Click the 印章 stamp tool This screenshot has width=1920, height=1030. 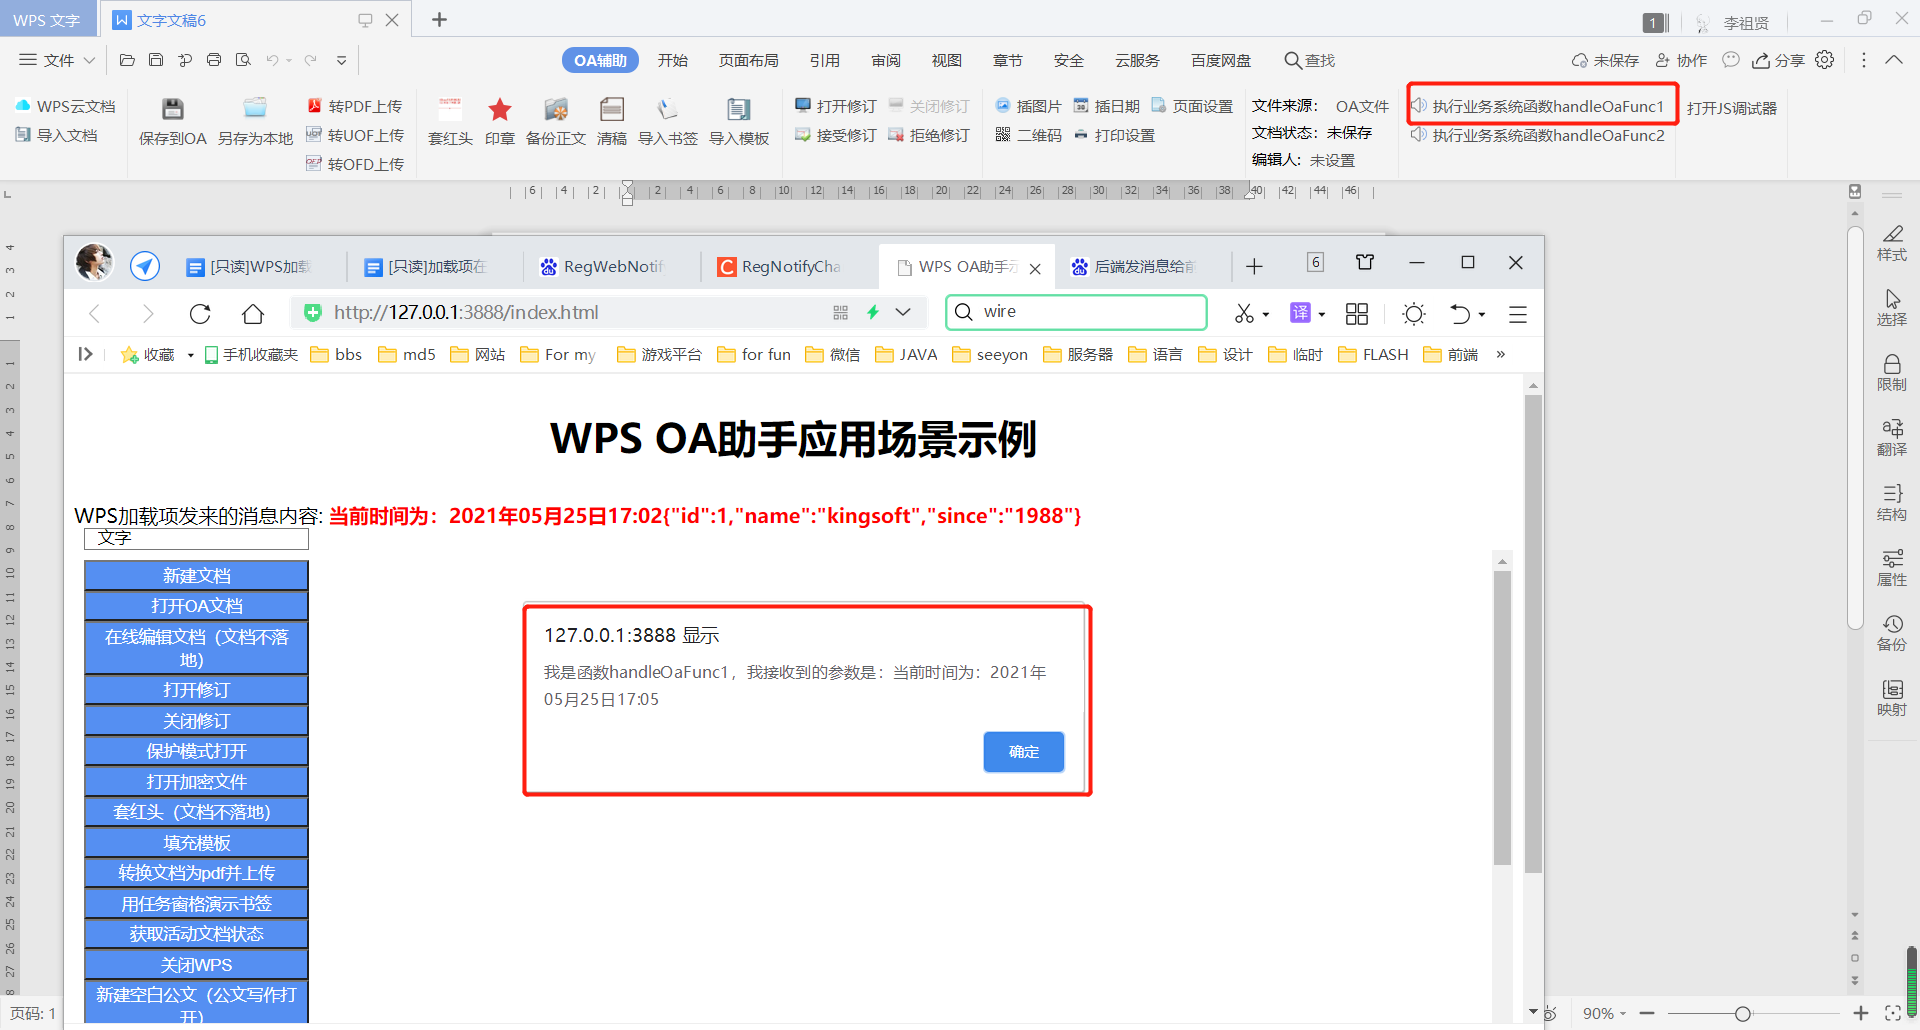coord(499,120)
